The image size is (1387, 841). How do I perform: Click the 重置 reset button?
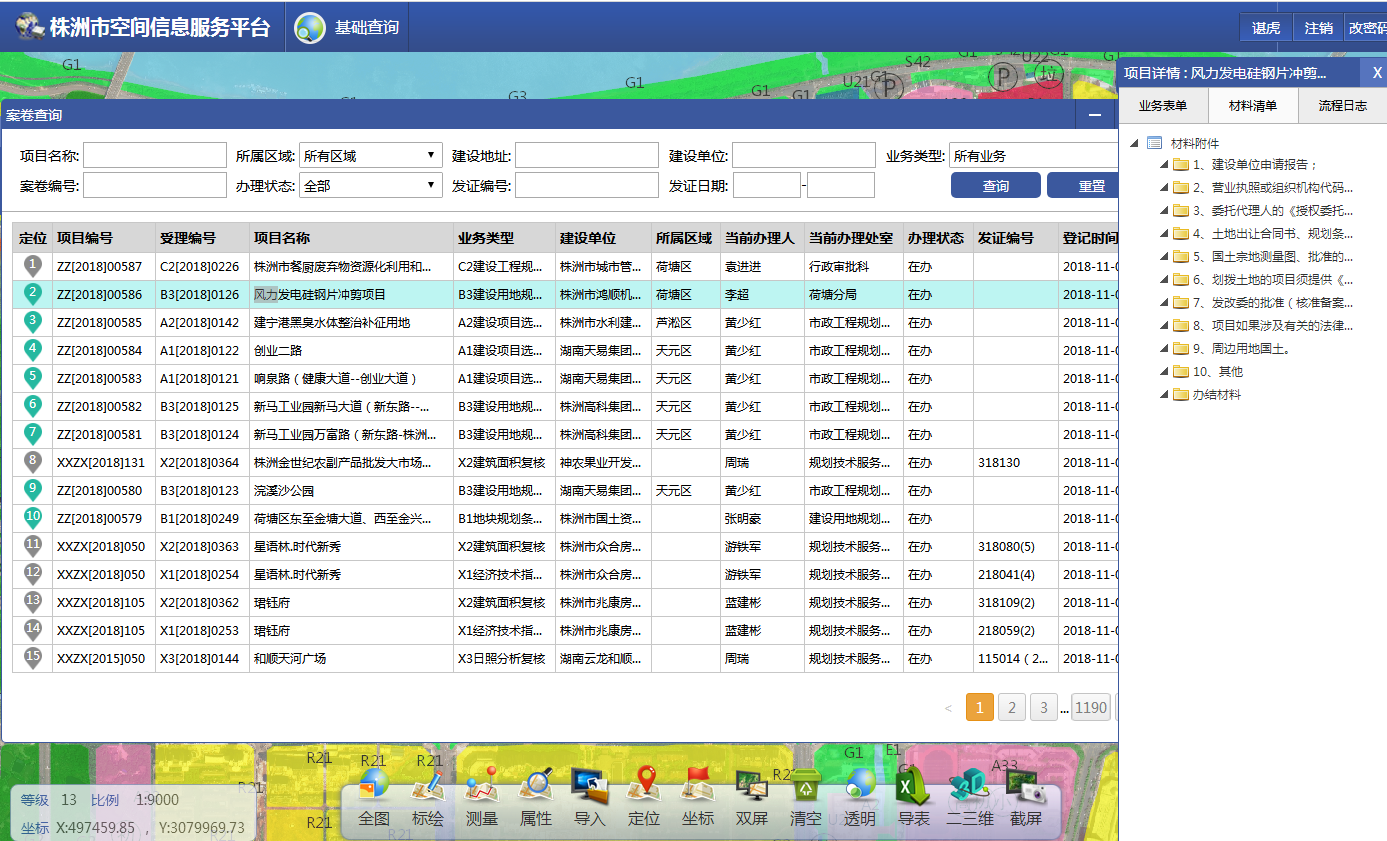pos(1090,186)
